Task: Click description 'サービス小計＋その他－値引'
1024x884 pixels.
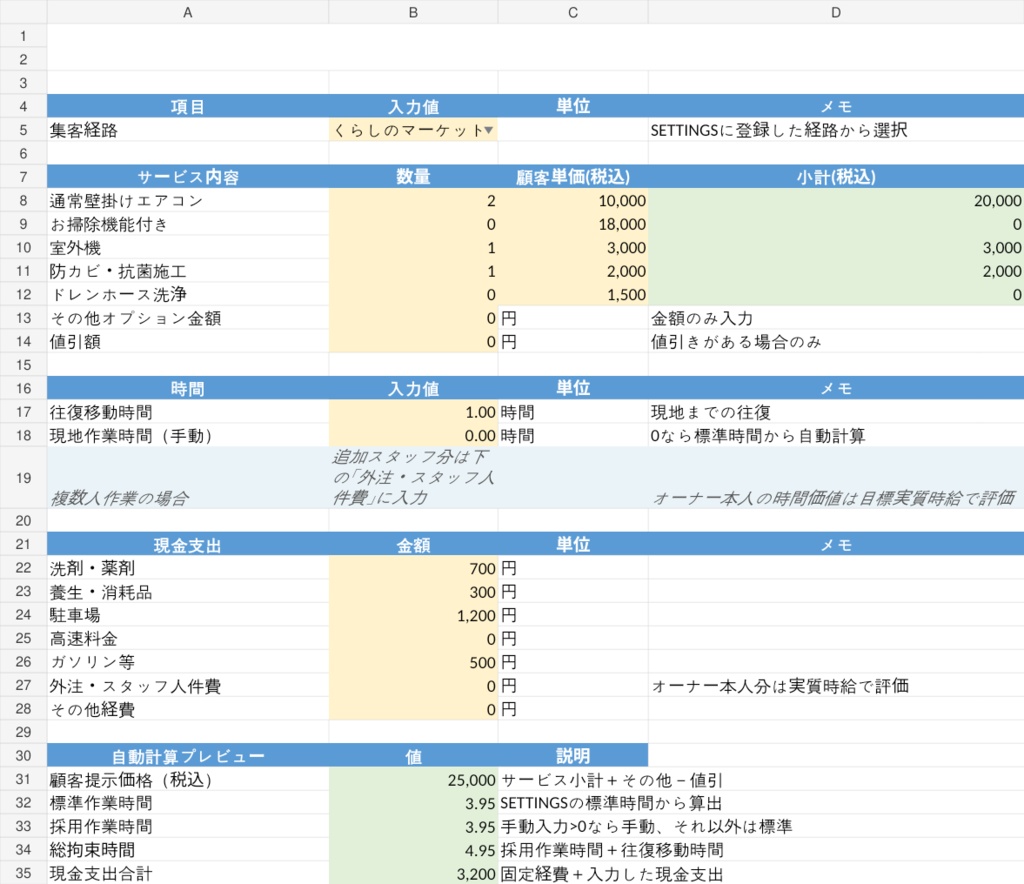Action: click(x=611, y=780)
